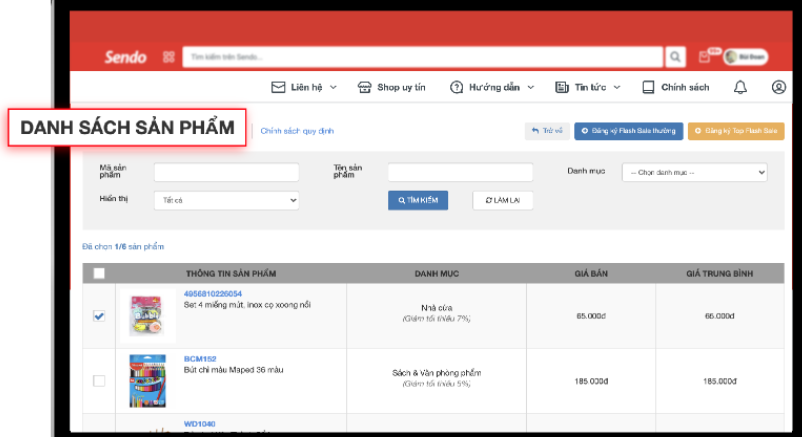The height and width of the screenshot is (437, 802).
Task: Open the Chọn danh mục category dropdown
Action: pos(694,173)
